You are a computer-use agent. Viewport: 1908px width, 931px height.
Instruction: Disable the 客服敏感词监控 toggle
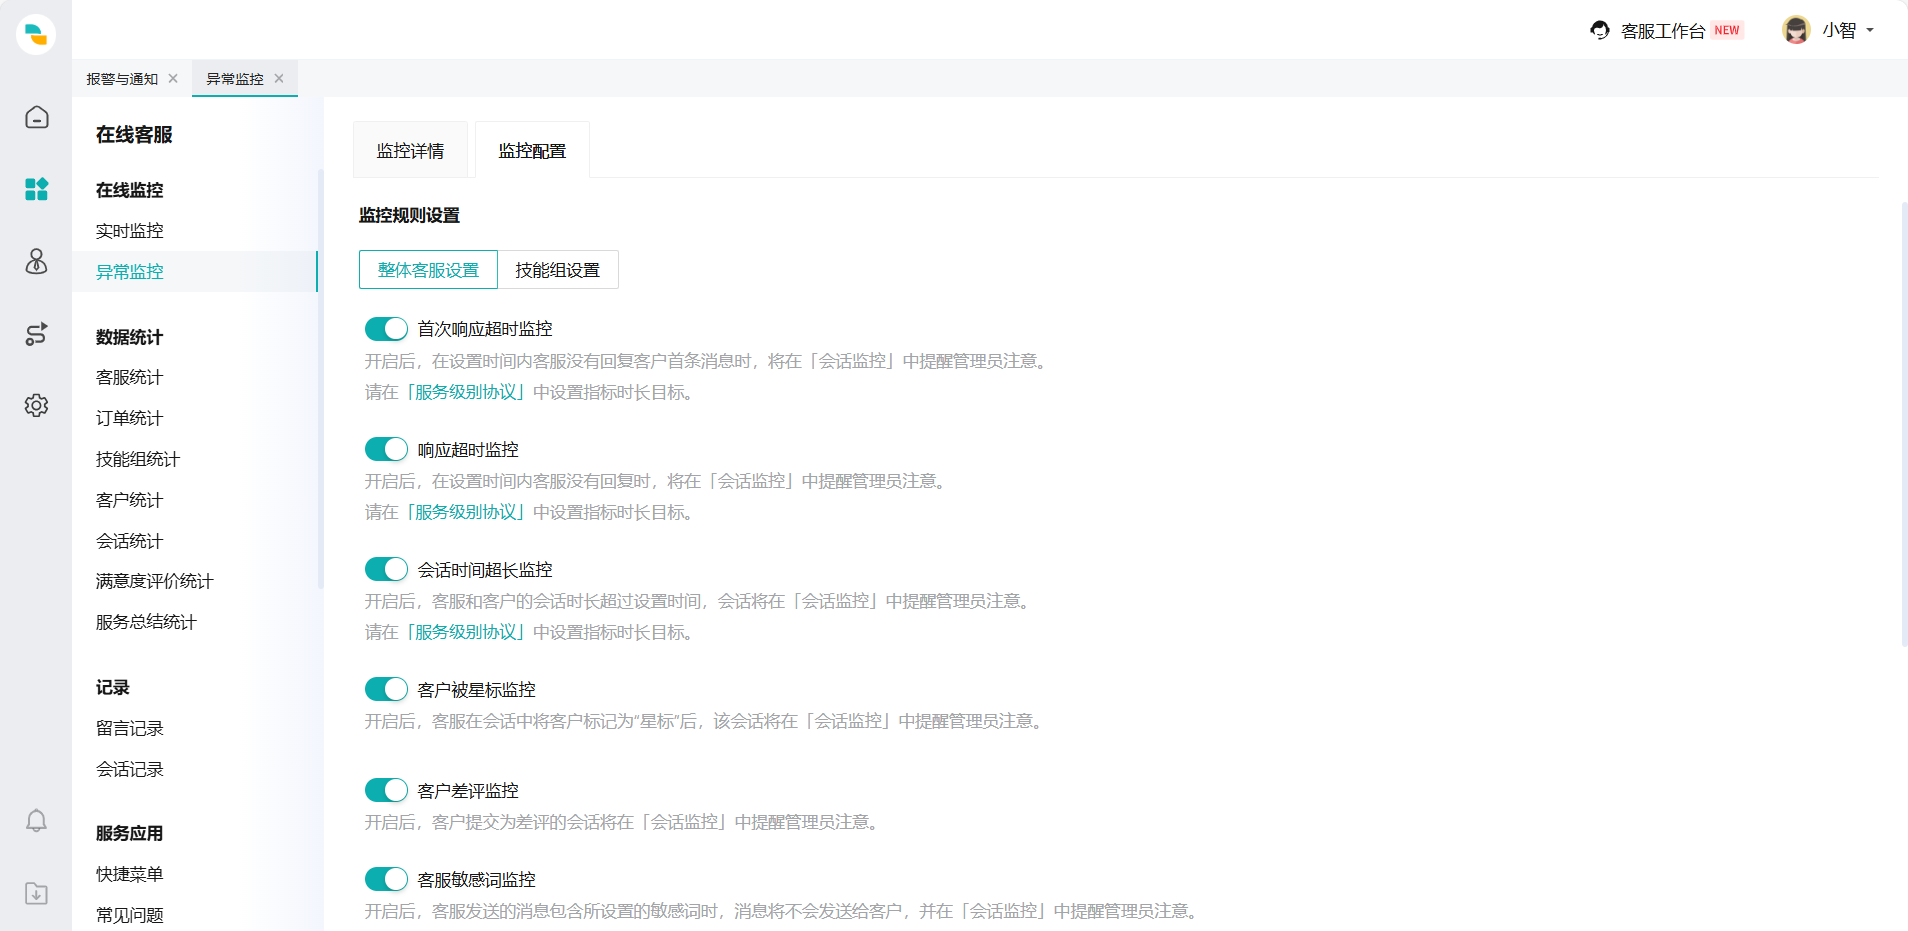[385, 879]
